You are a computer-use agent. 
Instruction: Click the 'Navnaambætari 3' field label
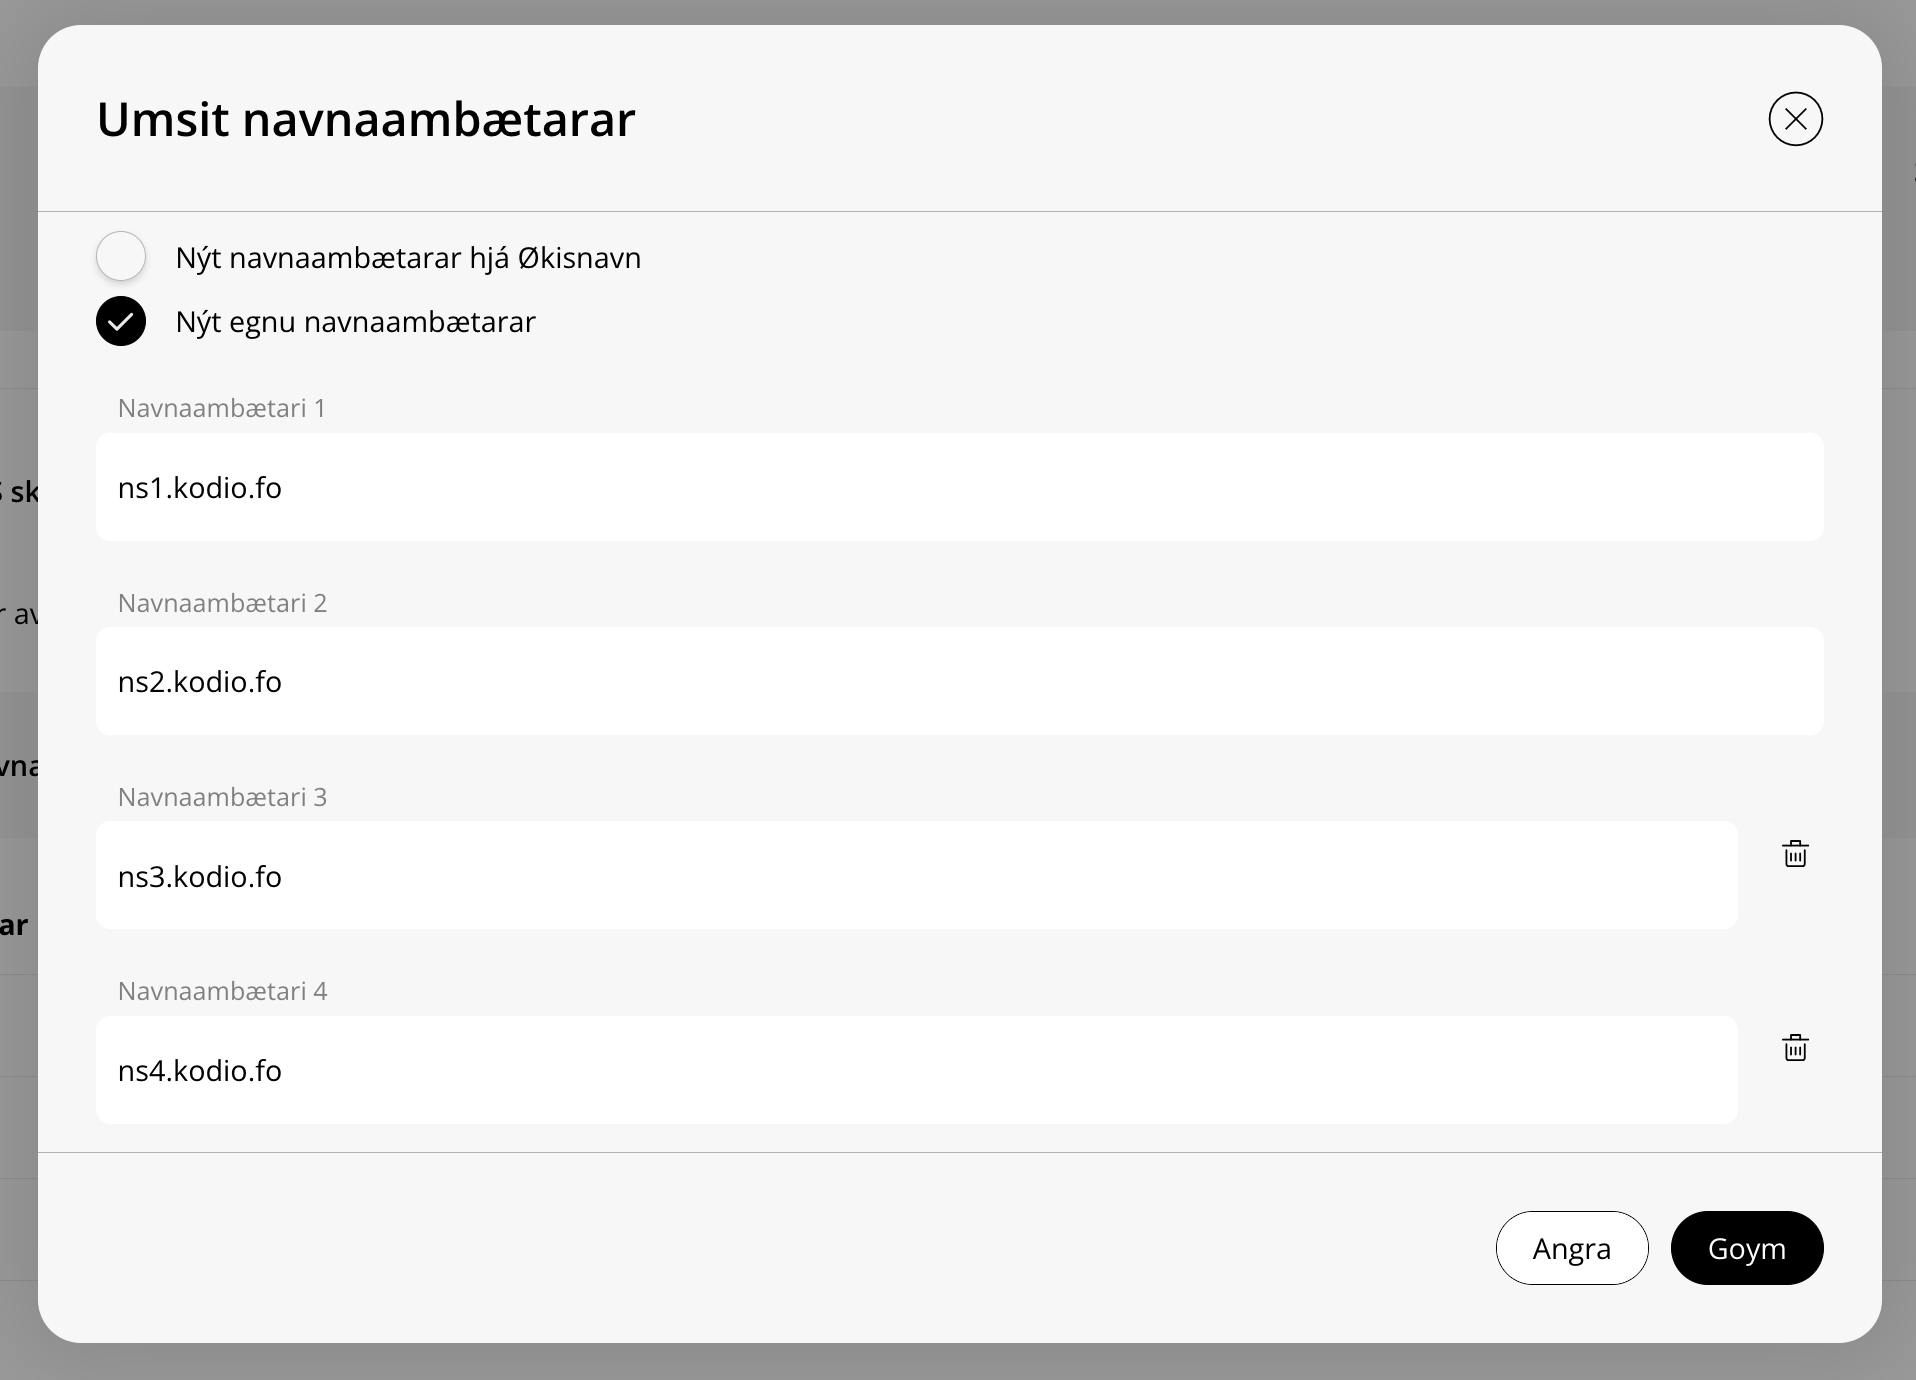click(x=222, y=797)
